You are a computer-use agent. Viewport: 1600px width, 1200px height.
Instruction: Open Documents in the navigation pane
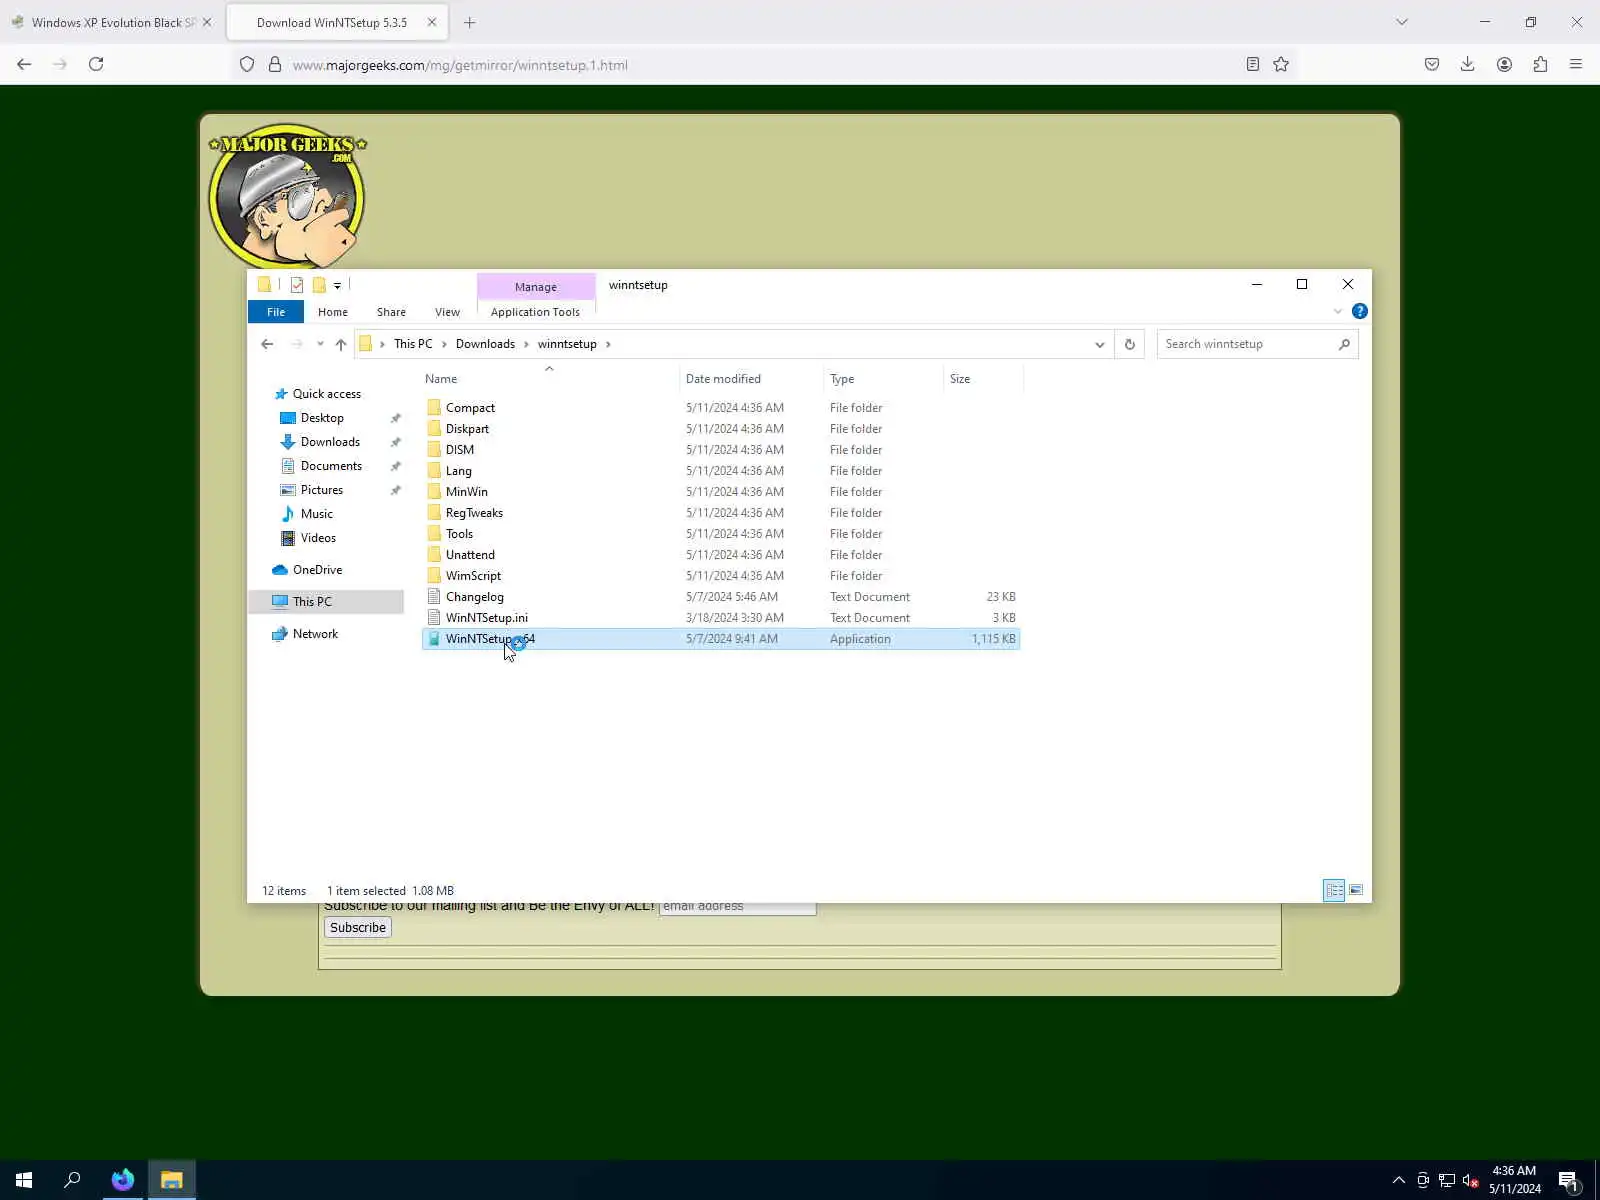coord(331,466)
